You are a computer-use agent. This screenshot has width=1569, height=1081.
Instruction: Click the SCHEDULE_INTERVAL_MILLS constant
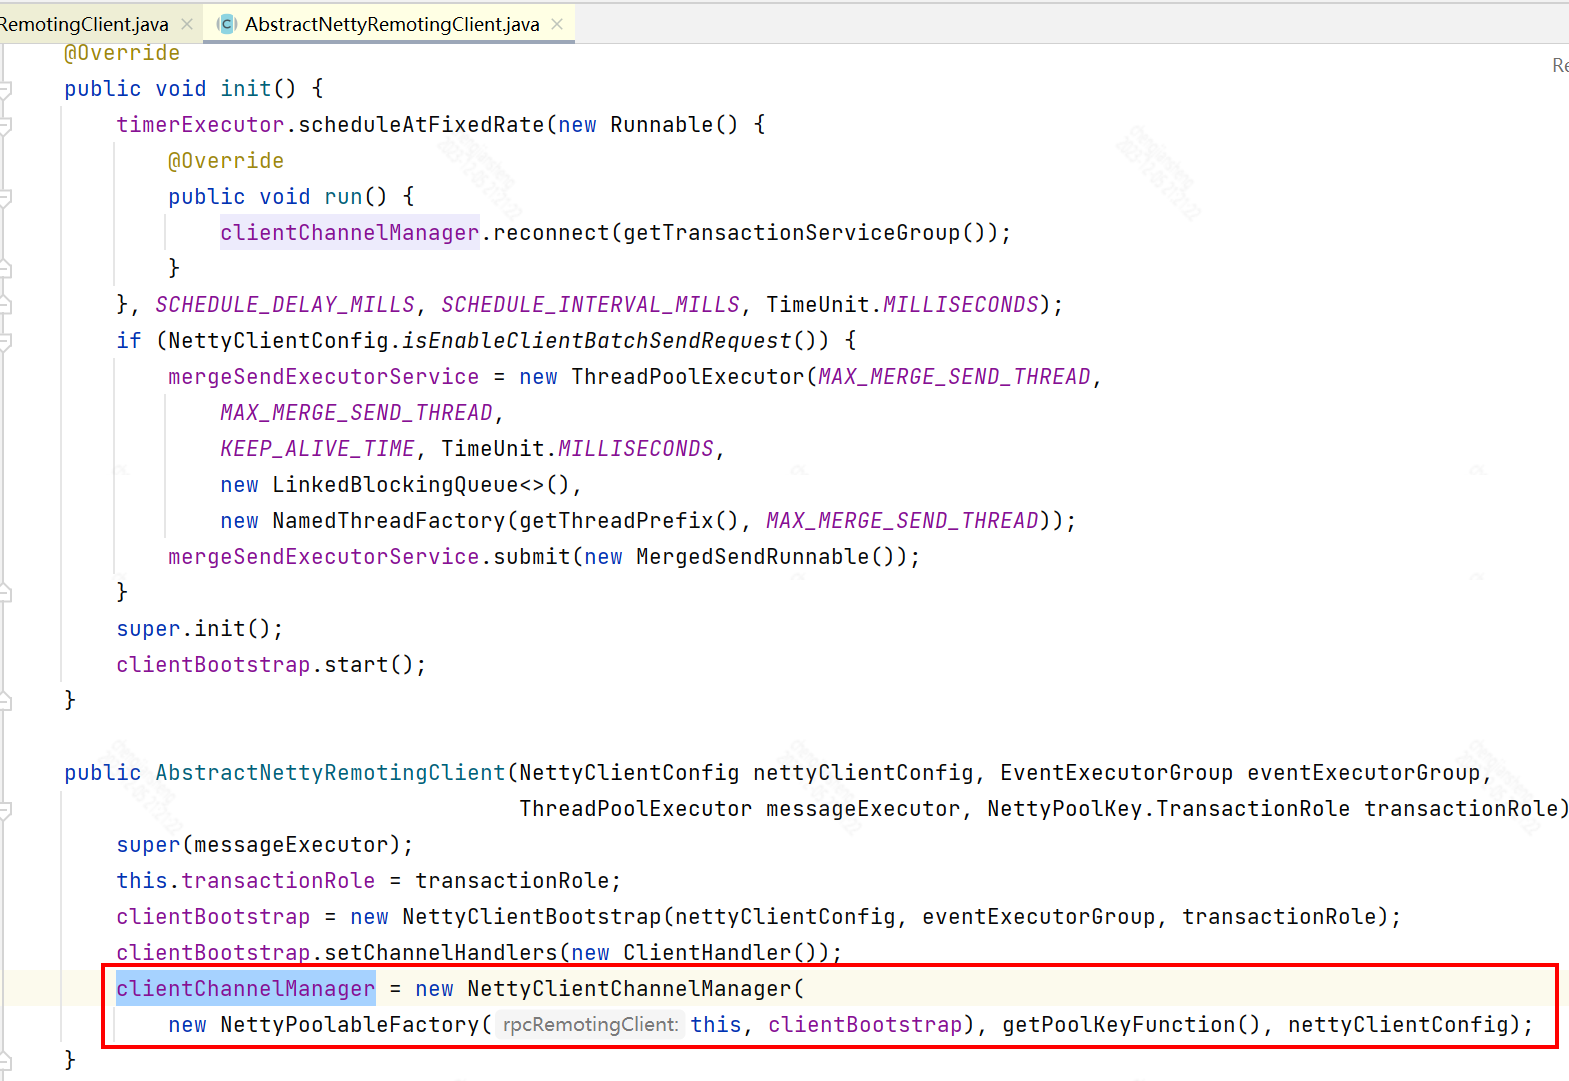click(x=590, y=304)
